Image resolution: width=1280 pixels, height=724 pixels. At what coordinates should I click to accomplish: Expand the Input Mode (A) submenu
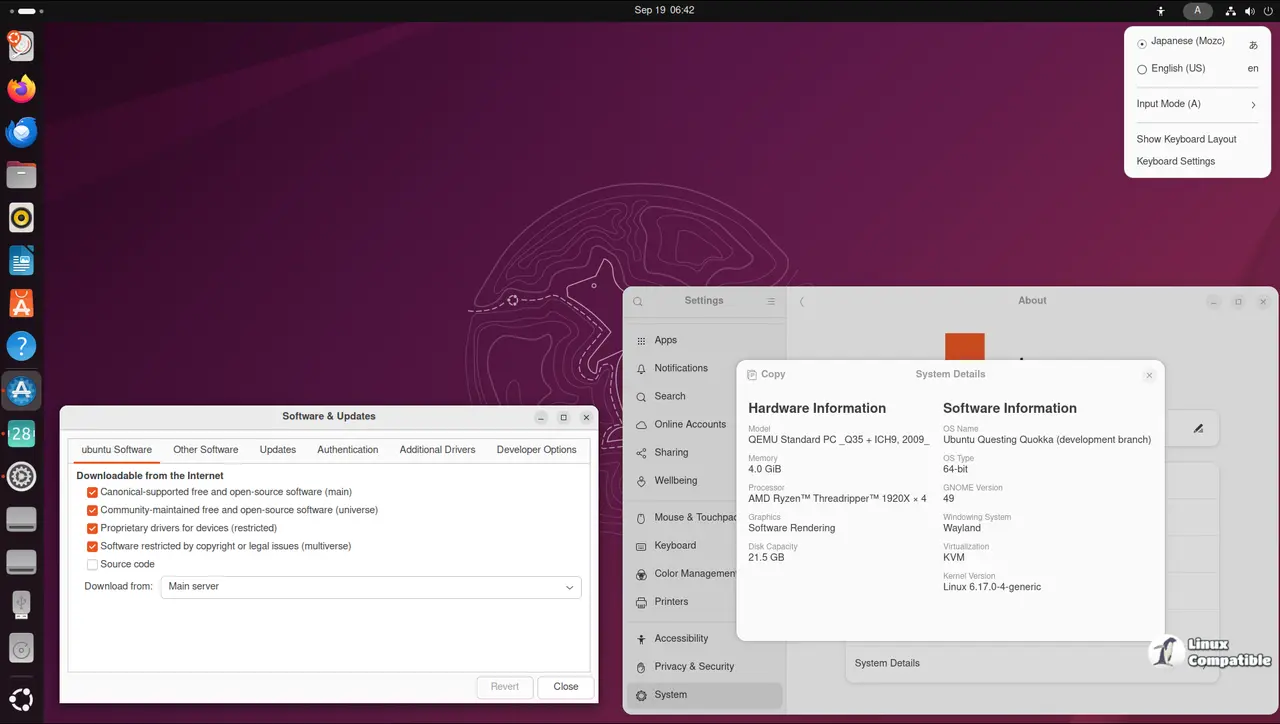(x=1197, y=104)
